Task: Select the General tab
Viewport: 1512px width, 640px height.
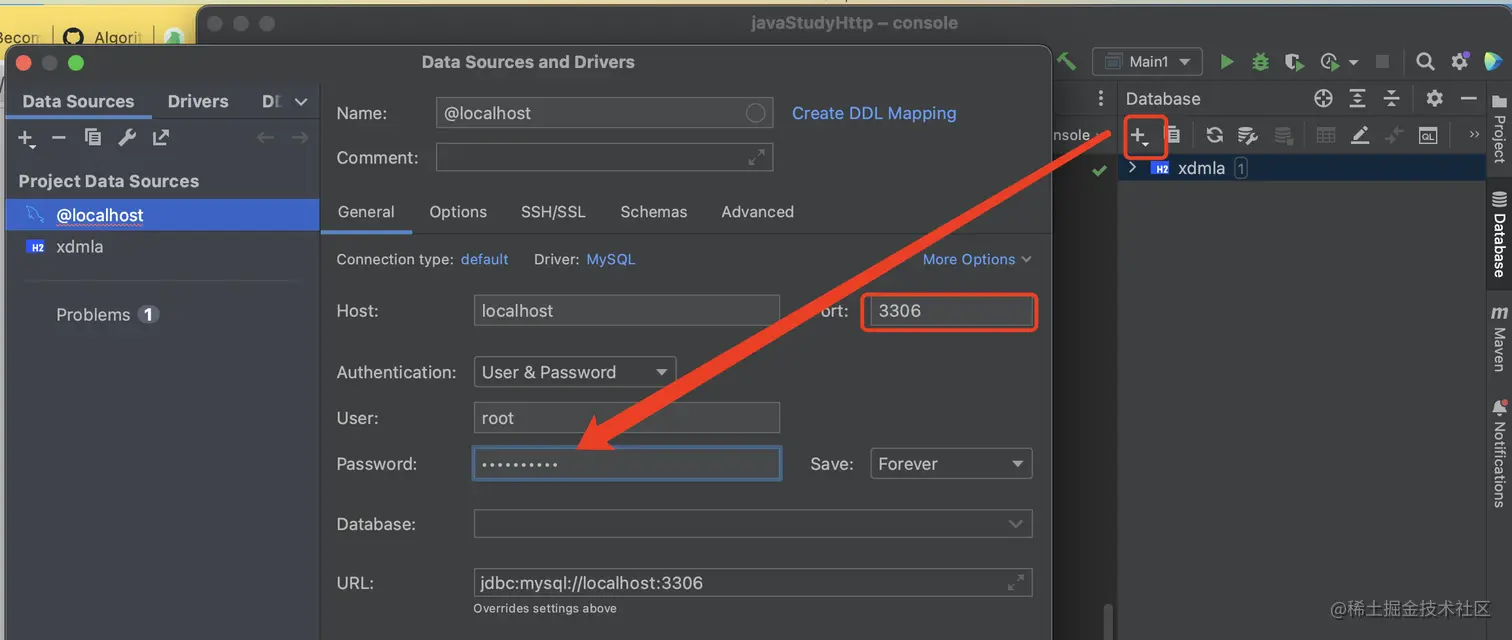Action: click(x=366, y=212)
